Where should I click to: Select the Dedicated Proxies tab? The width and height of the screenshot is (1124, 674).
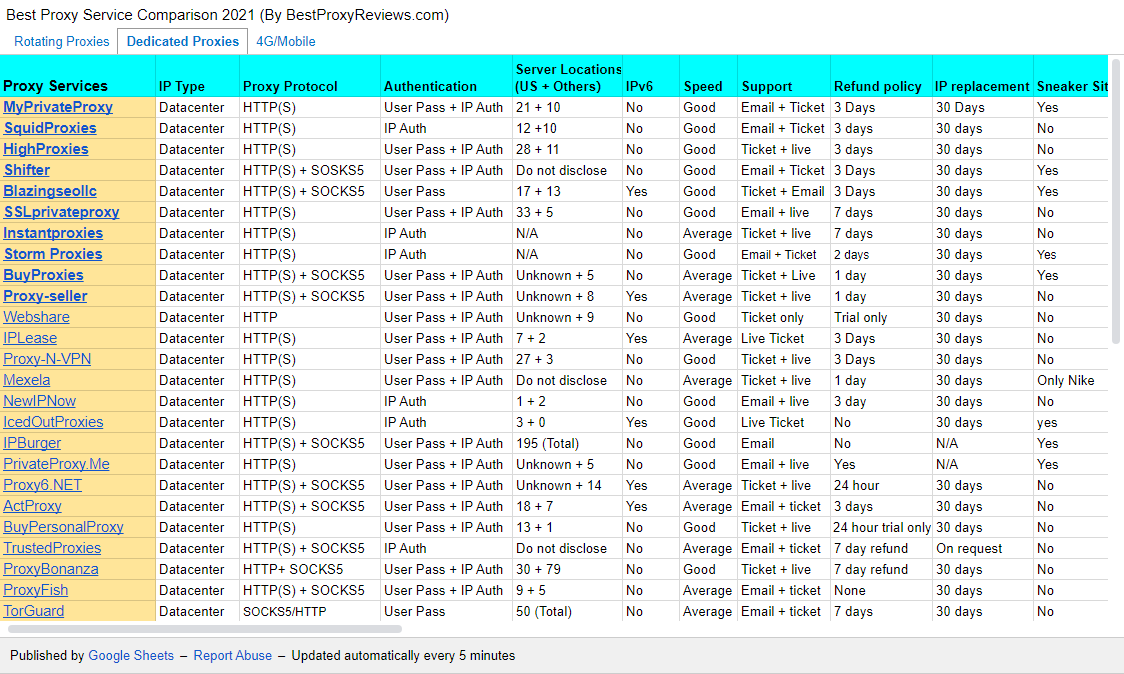183,41
